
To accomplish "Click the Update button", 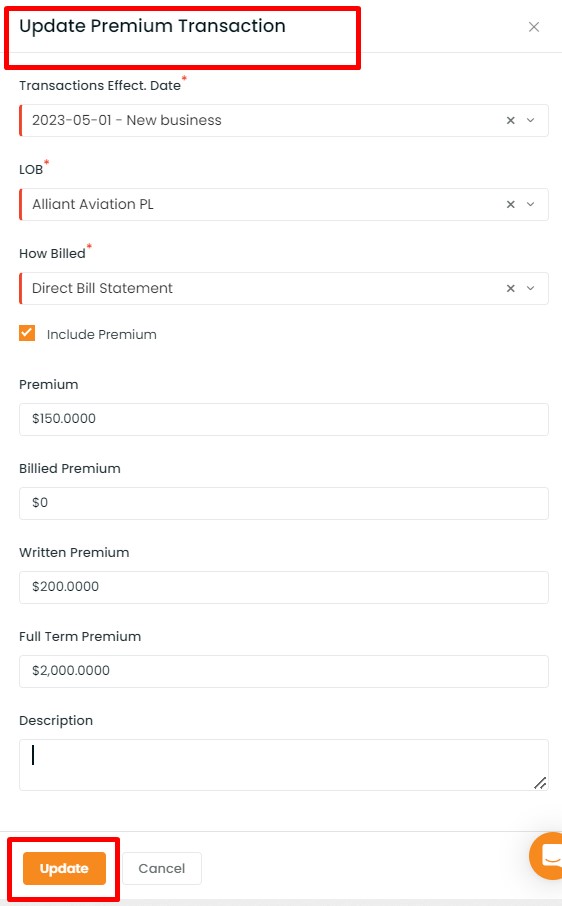I will pos(64,868).
